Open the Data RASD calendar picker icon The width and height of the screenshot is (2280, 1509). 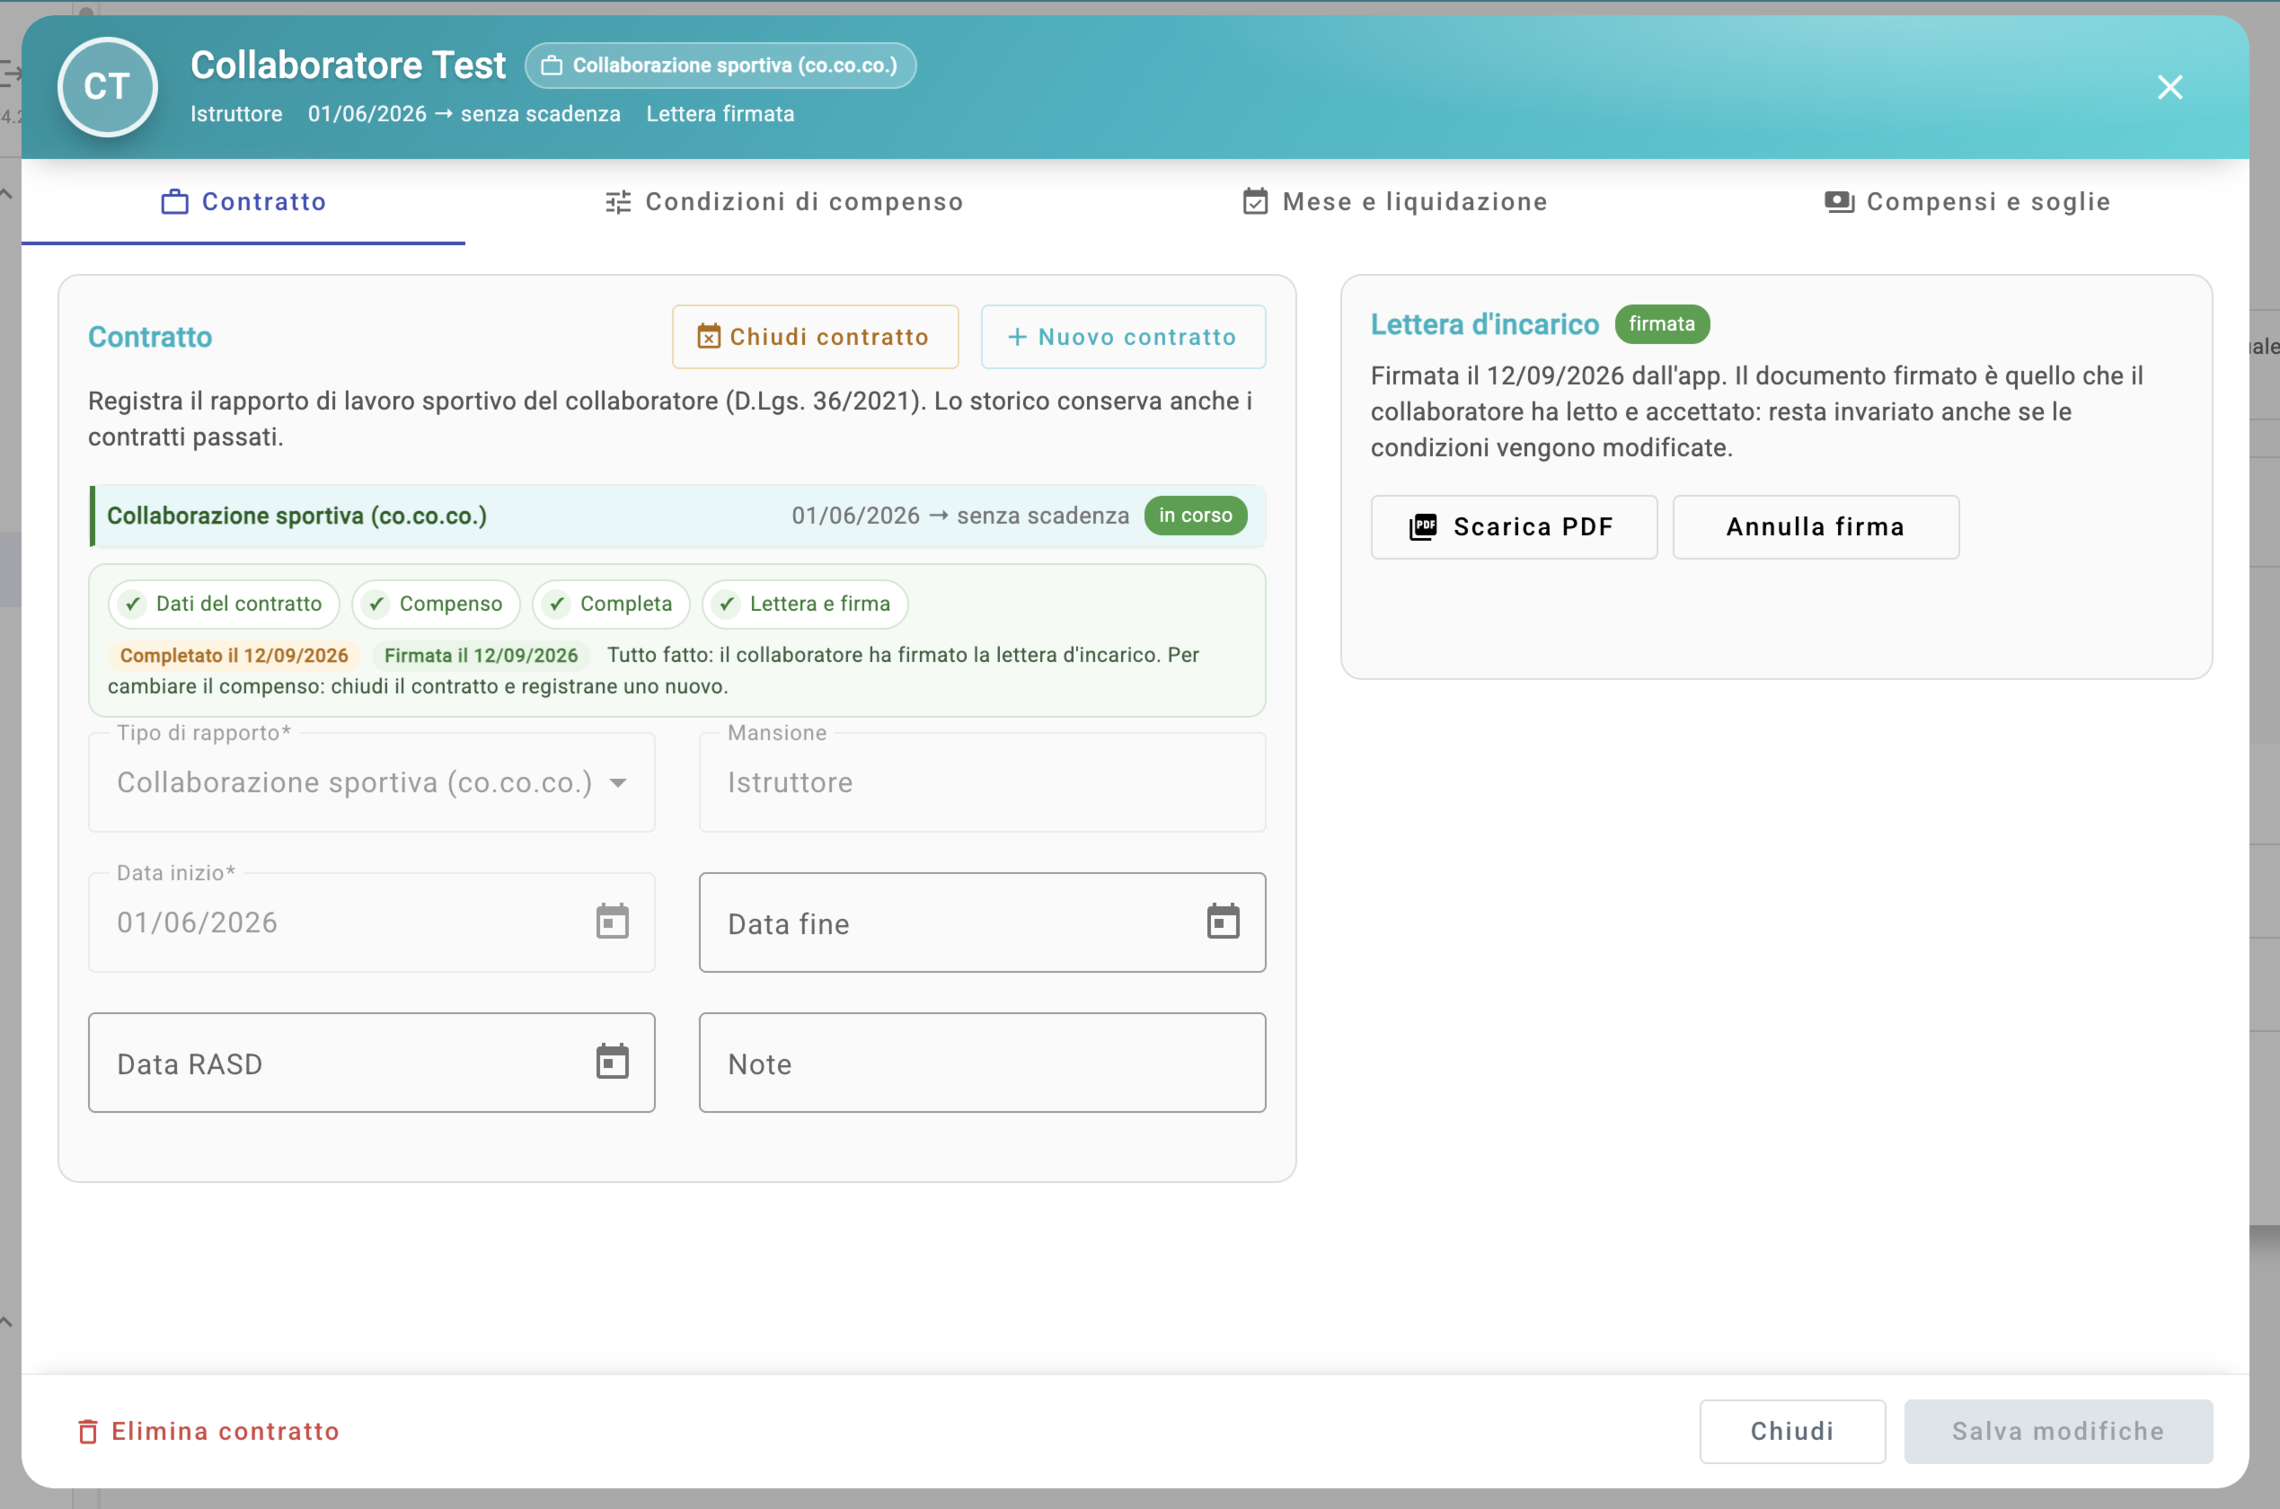[x=612, y=1061]
